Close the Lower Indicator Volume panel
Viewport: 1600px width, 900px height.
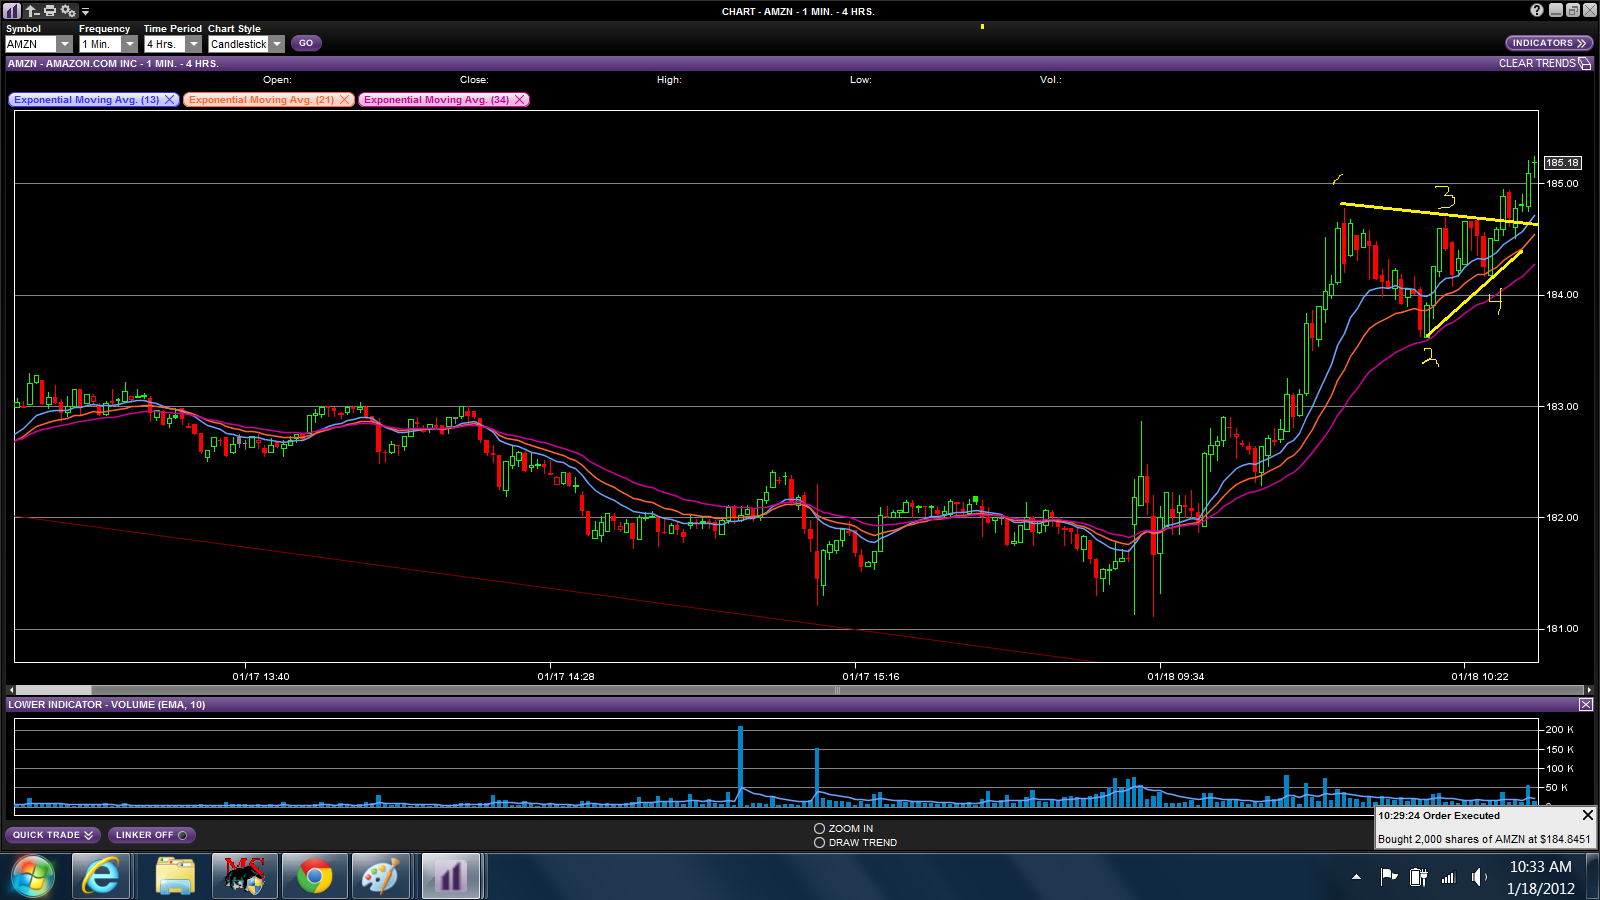click(1586, 705)
